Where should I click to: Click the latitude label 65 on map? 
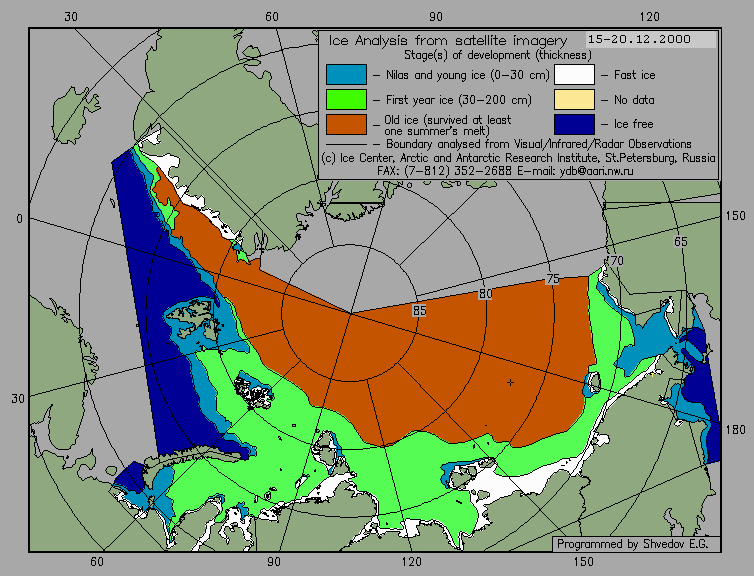click(680, 242)
